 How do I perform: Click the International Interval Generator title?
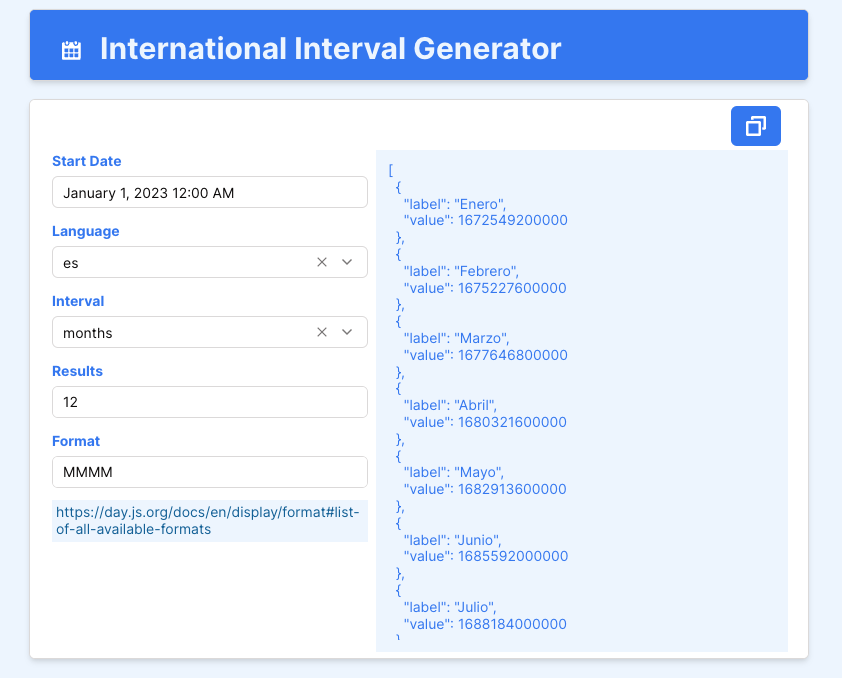pos(330,48)
